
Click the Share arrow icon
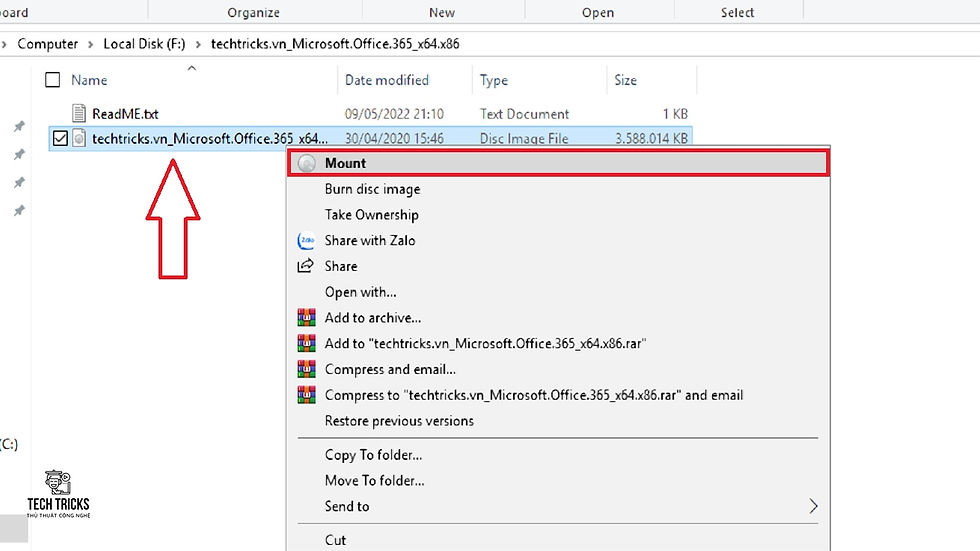tap(306, 266)
